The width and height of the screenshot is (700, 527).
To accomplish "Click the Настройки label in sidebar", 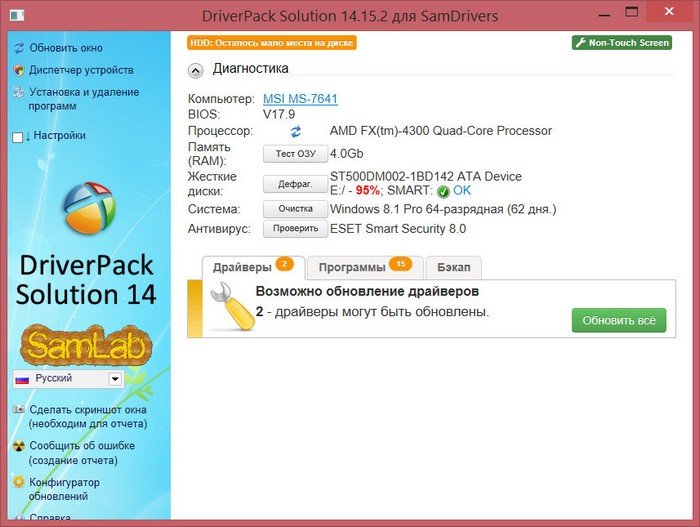I will point(59,135).
